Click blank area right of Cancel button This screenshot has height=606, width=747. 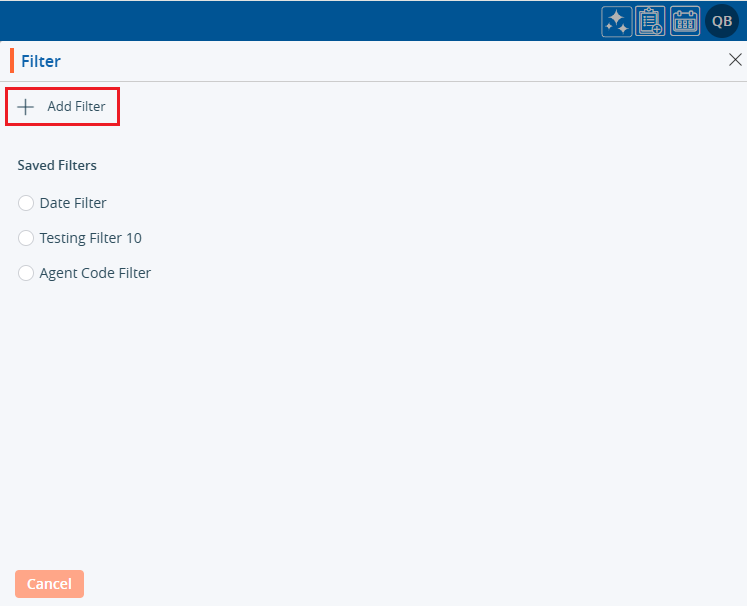pyautogui.click(x=400, y=584)
